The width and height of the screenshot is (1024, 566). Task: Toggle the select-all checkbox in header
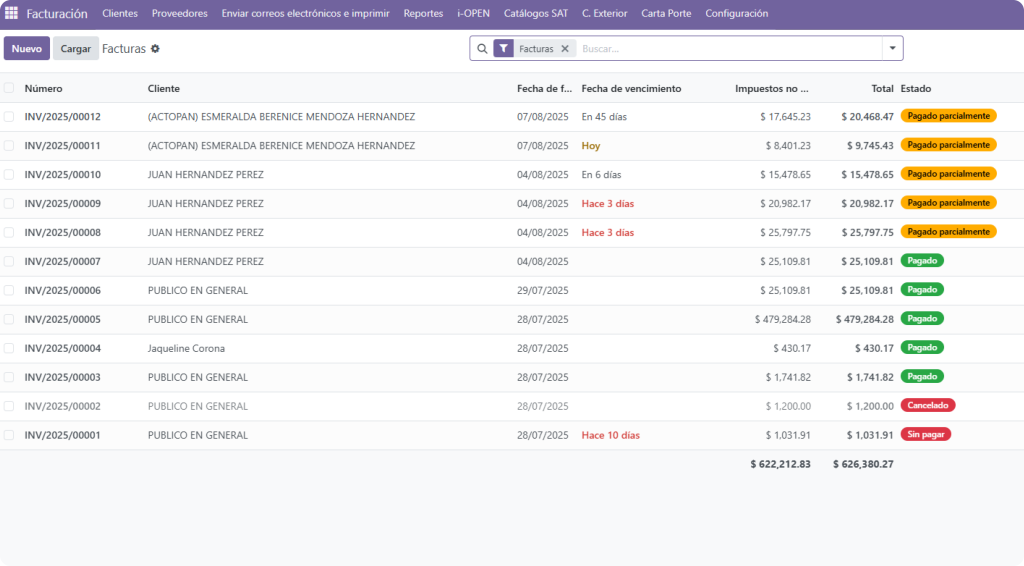pyautogui.click(x=9, y=88)
